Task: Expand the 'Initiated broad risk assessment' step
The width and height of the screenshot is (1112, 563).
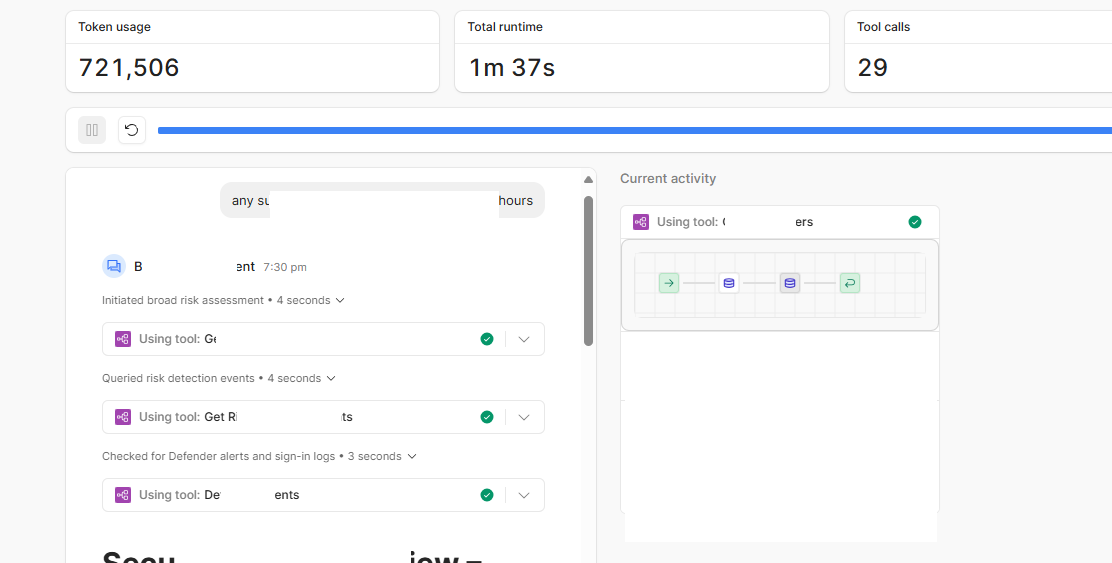Action: click(x=340, y=300)
